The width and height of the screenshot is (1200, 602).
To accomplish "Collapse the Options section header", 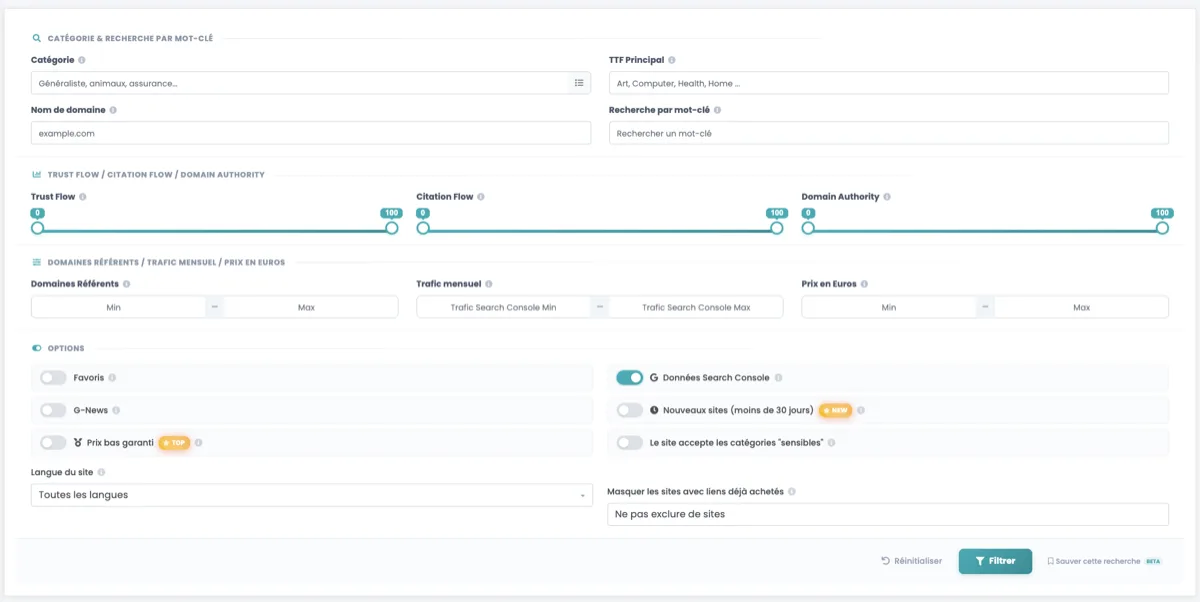I will click(x=37, y=347).
